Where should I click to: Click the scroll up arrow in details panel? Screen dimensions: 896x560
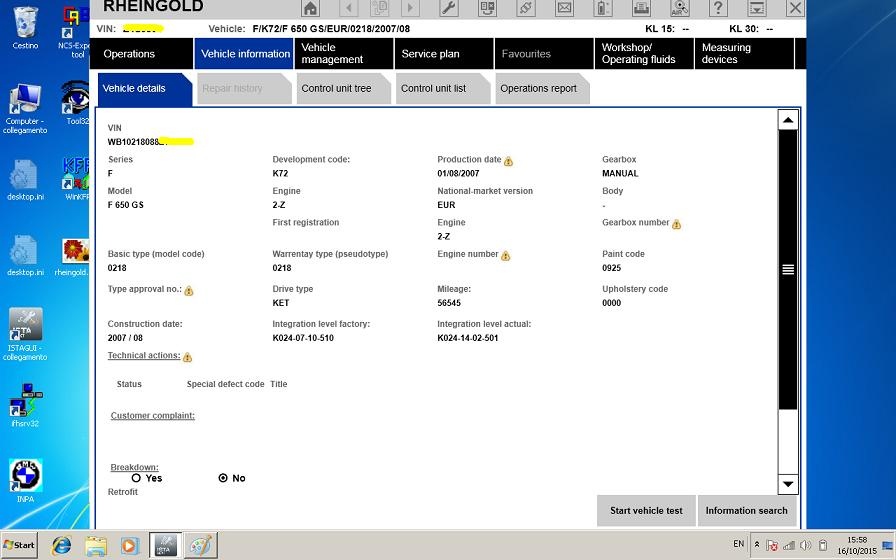coord(788,119)
